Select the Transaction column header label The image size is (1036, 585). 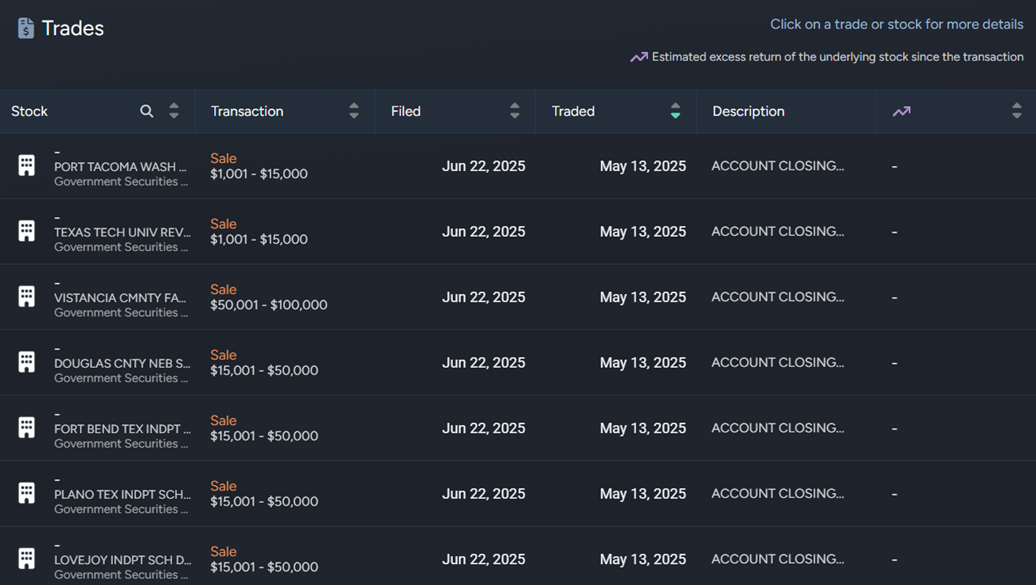tap(247, 111)
